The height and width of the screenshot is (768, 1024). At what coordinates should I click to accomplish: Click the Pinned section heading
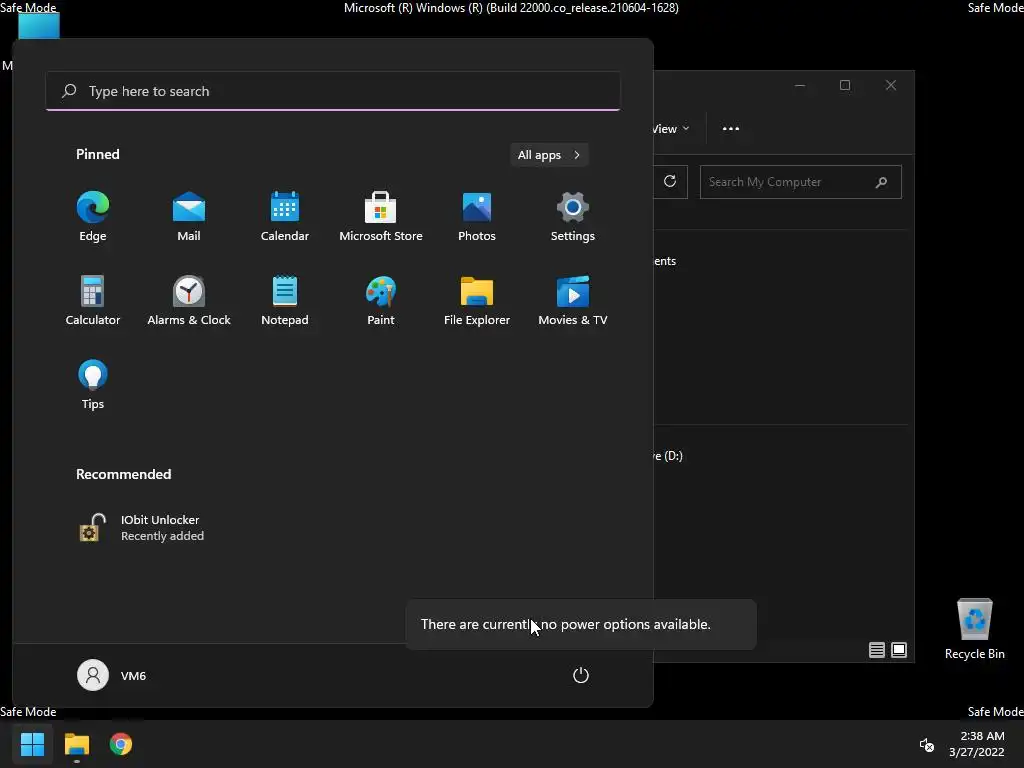98,154
